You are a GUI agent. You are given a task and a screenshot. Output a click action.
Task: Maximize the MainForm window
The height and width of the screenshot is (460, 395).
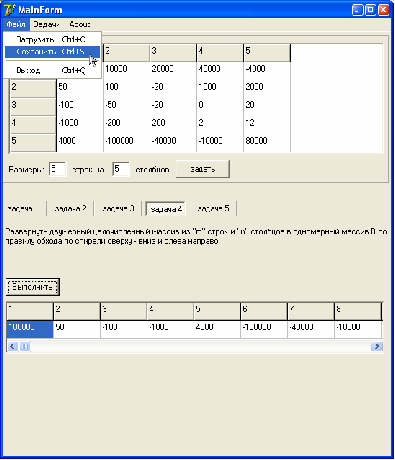[370, 10]
